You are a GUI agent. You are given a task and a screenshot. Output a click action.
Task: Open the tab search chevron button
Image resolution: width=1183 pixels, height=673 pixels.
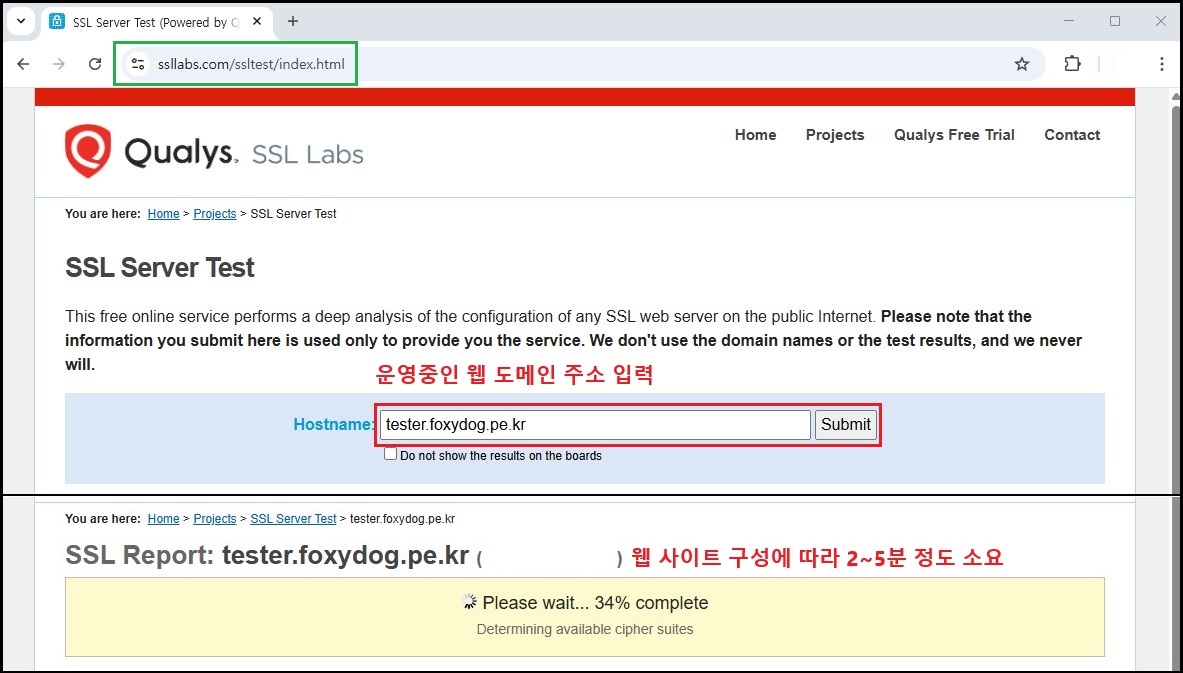coord(20,21)
